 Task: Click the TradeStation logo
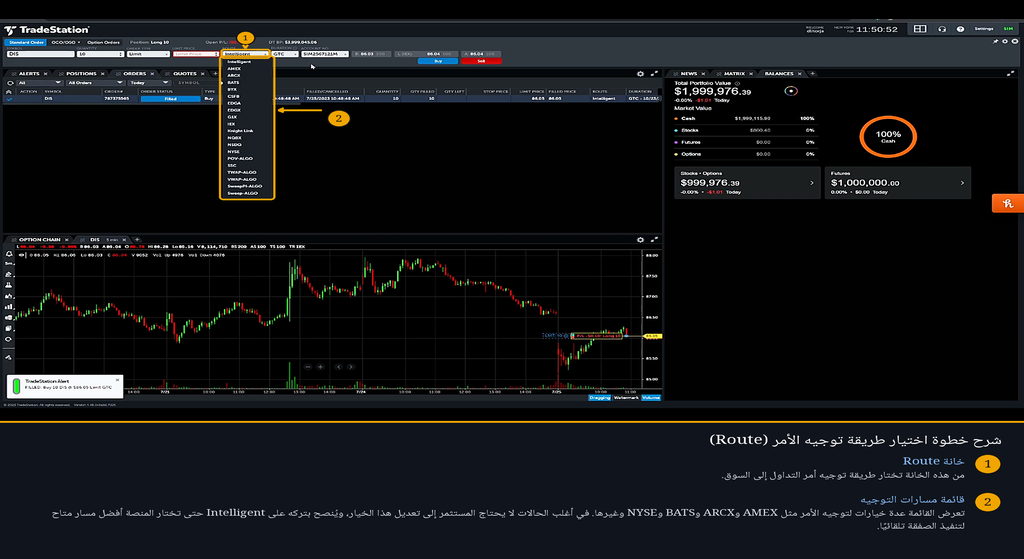(x=46, y=29)
